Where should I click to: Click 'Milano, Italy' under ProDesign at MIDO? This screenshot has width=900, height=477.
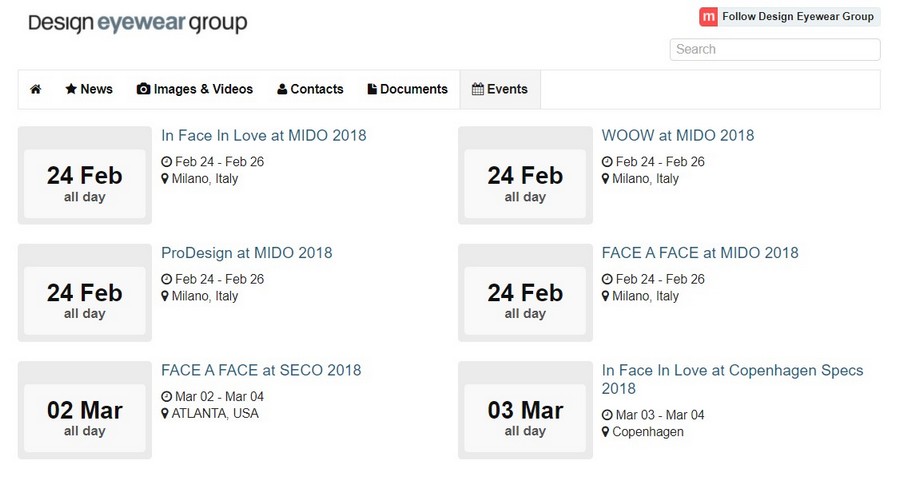[205, 296]
